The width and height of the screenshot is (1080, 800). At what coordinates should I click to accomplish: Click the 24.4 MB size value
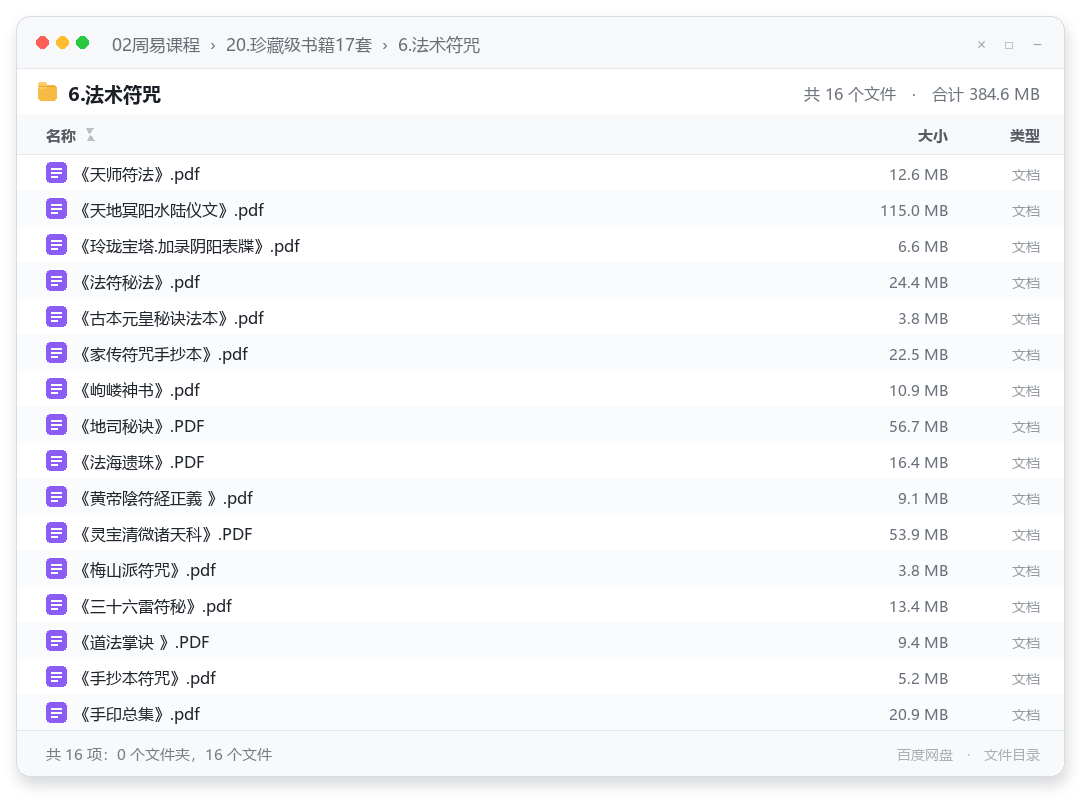tap(918, 283)
